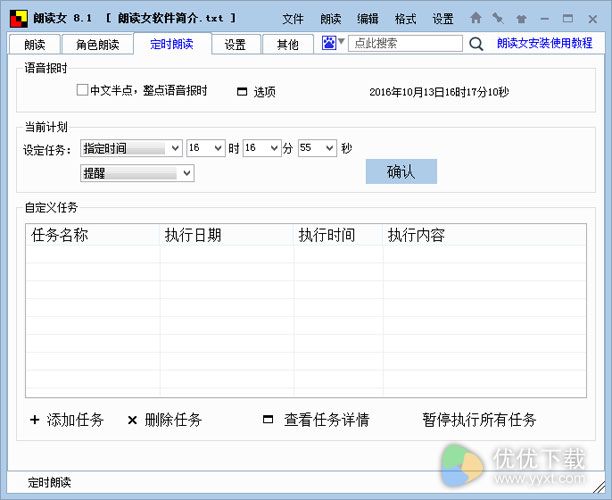Screen dimensions: 612x500
Task: Open the 文件 menu
Action: [x=293, y=18]
